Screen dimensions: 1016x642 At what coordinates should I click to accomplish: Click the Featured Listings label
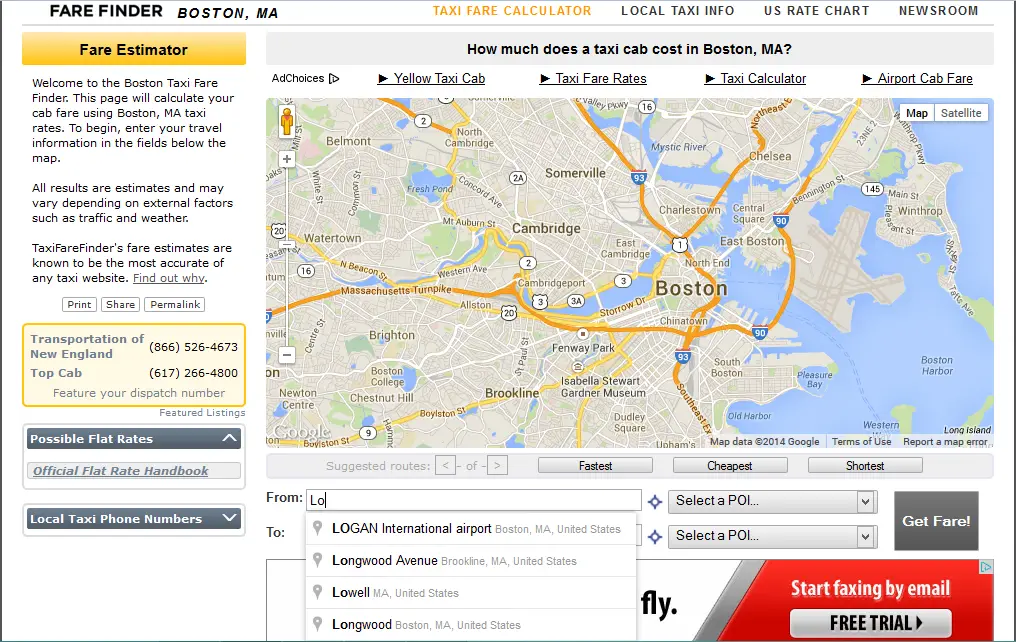pos(202,413)
